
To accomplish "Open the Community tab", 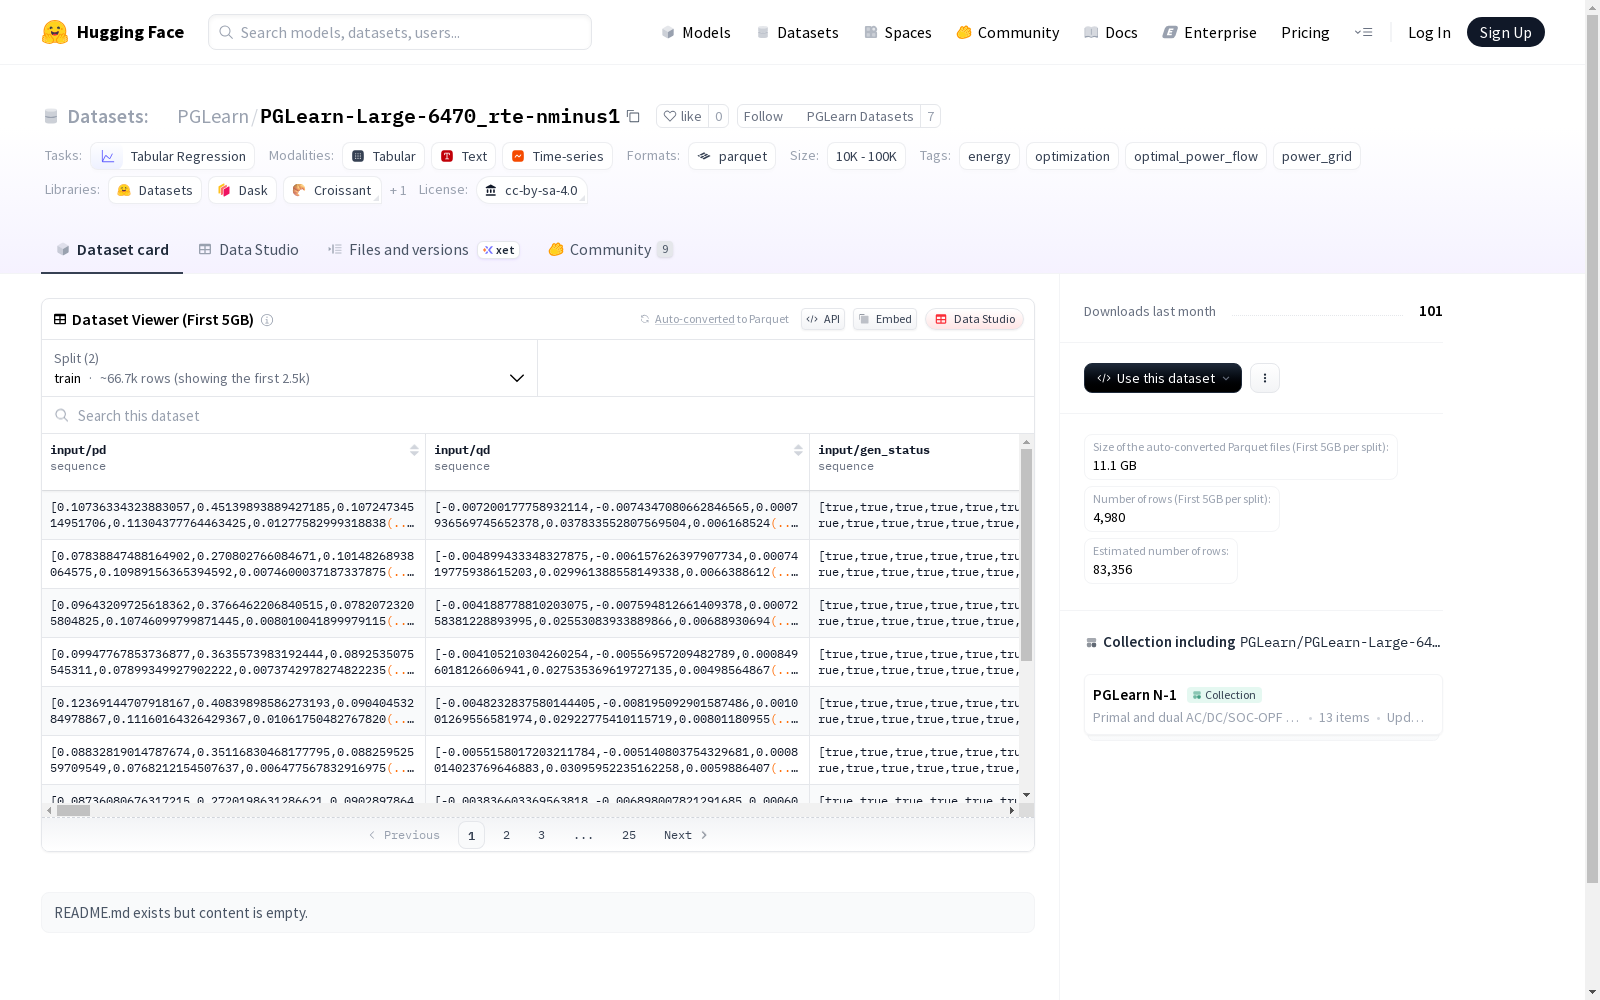I will tap(610, 250).
